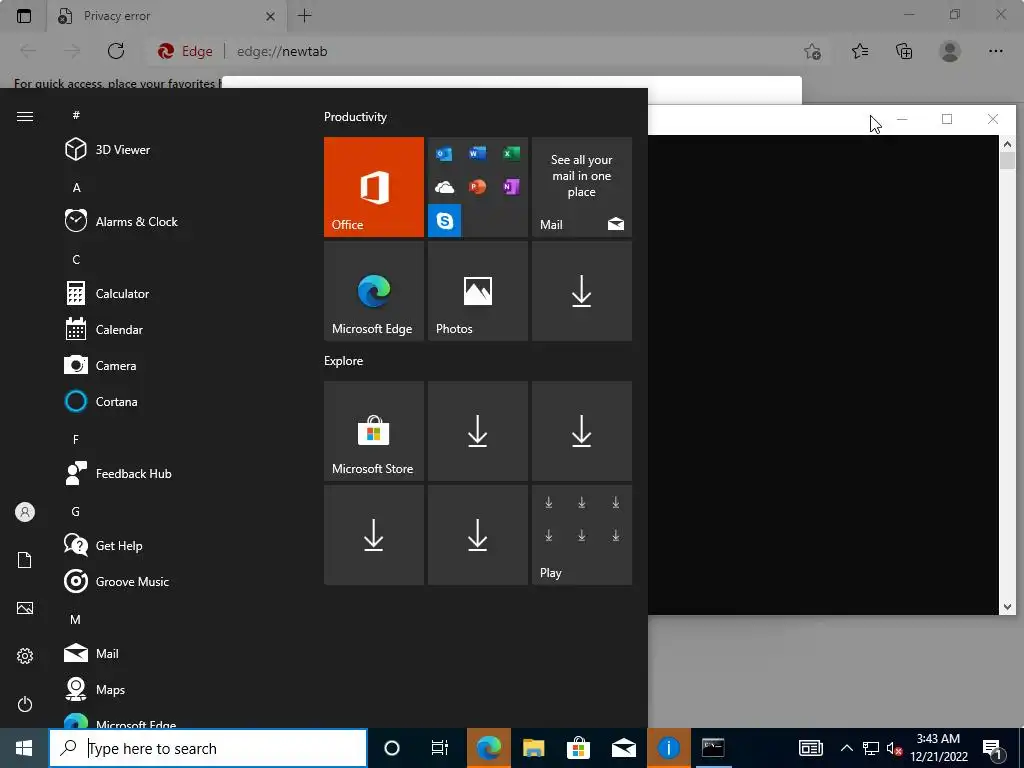Open the notification Action Center

[x=993, y=748]
